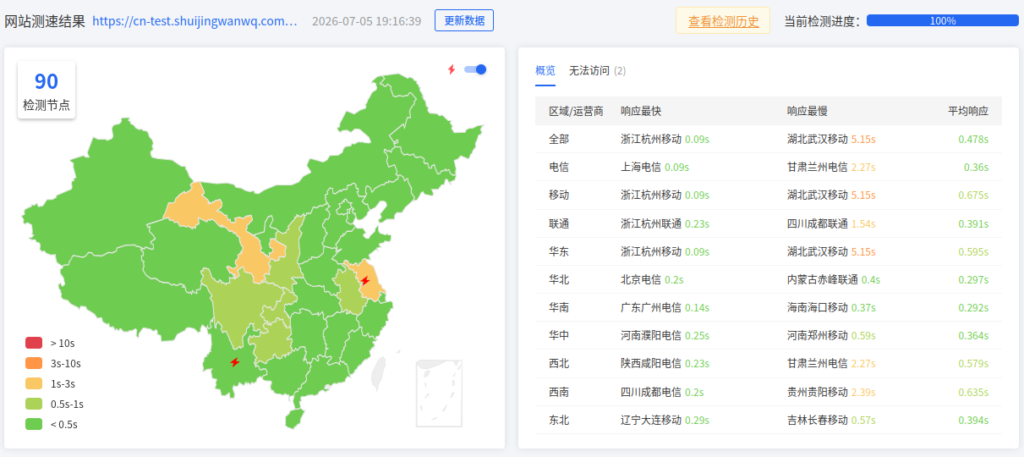This screenshot has height=457, width=1024.
Task: Select the 西北 row label
Action: pyautogui.click(x=559, y=364)
